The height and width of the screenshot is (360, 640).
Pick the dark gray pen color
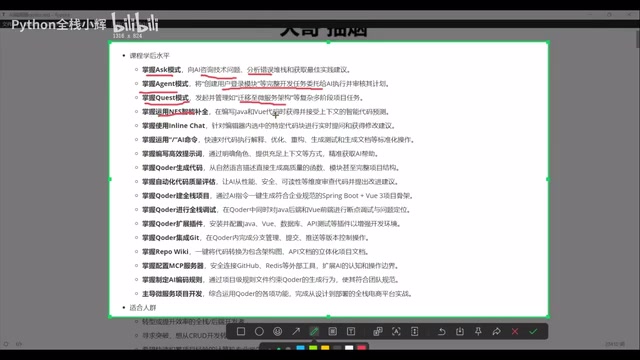point(337,348)
